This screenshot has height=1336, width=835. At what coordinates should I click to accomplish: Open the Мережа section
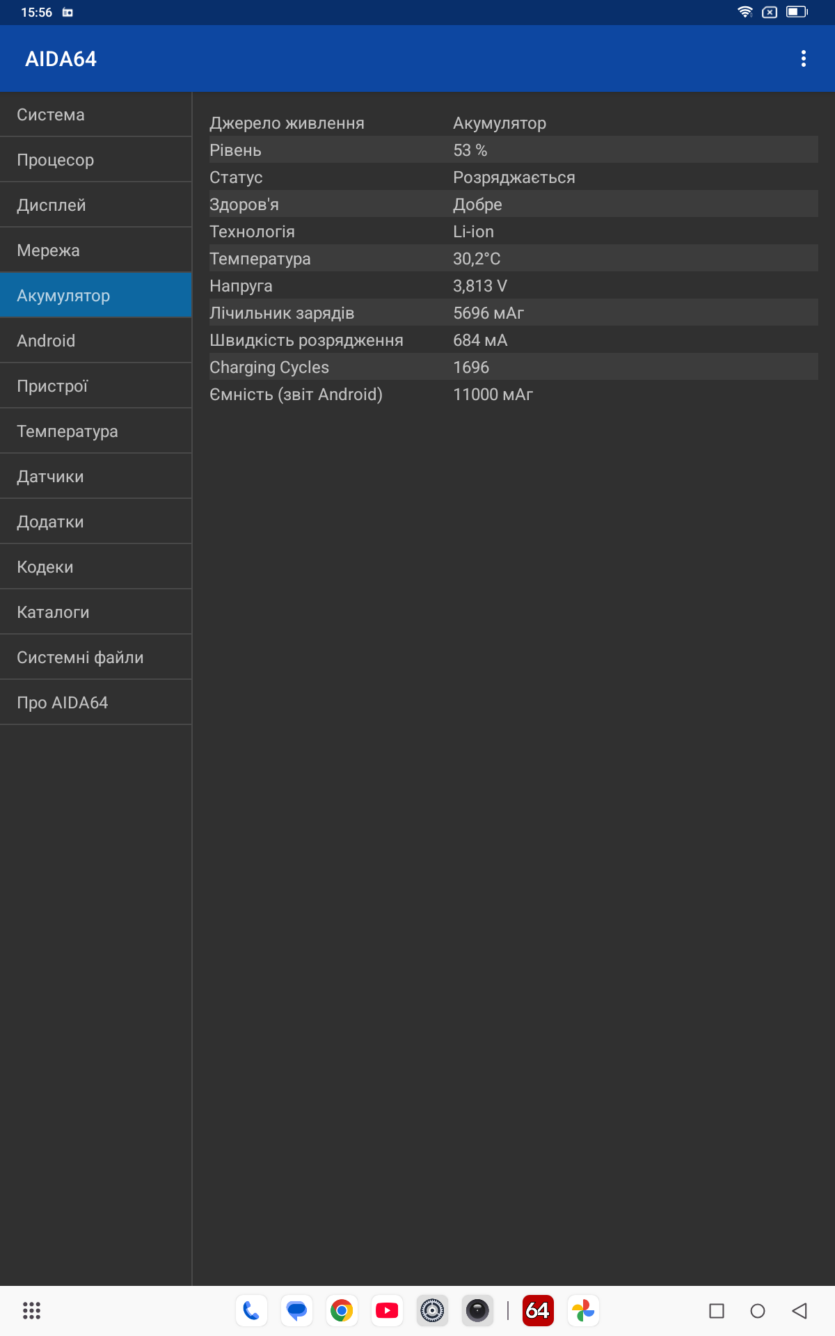(96, 250)
